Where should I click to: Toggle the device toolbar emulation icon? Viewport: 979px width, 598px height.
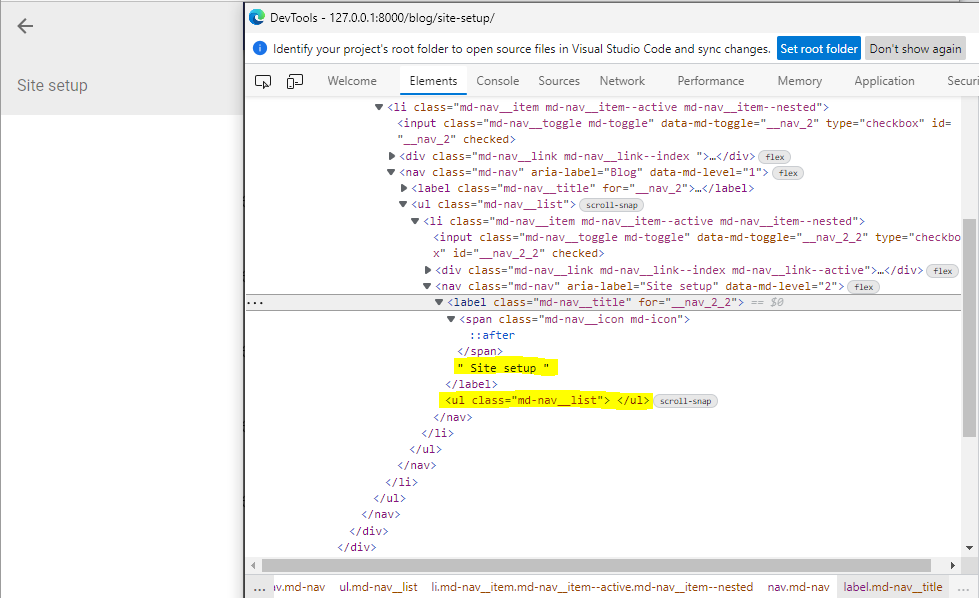coord(294,81)
